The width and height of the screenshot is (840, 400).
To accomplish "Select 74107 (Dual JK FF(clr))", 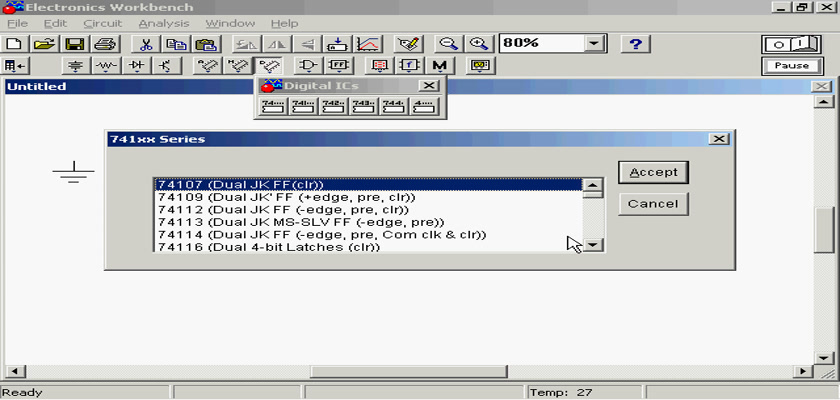I will coord(368,185).
